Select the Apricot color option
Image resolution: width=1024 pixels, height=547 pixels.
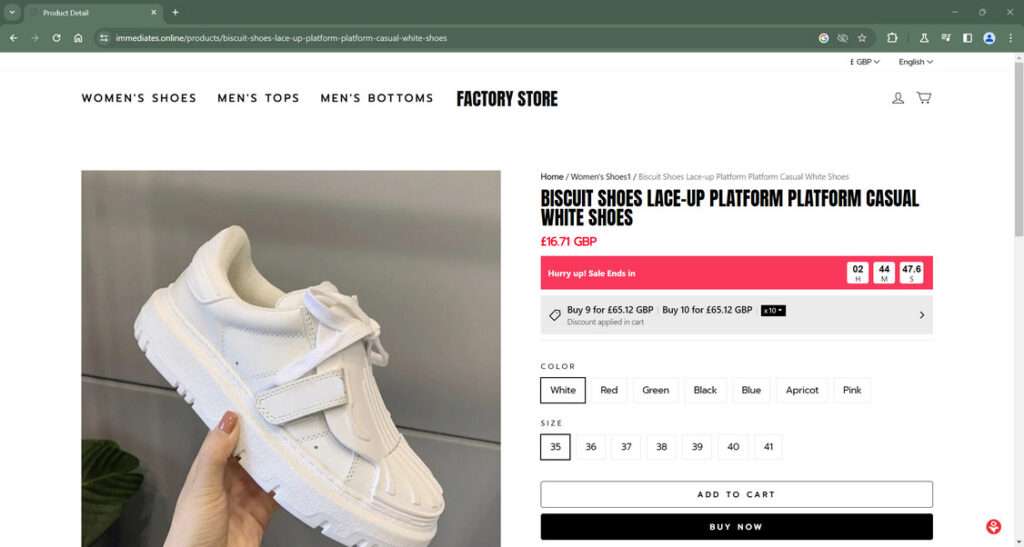tap(802, 390)
